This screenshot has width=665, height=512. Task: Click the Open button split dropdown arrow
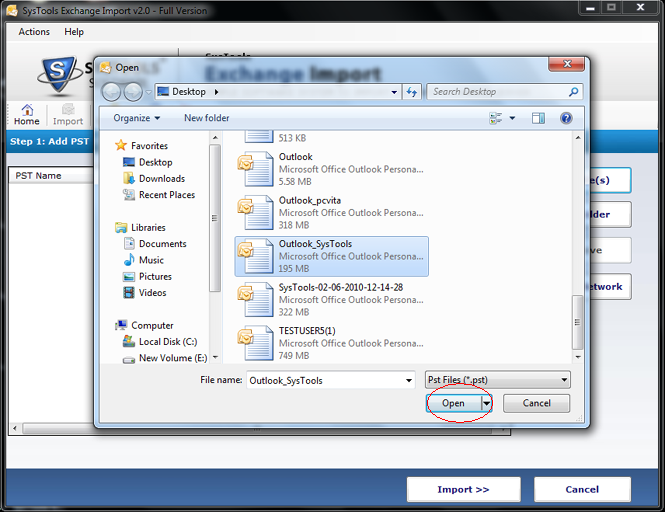486,403
